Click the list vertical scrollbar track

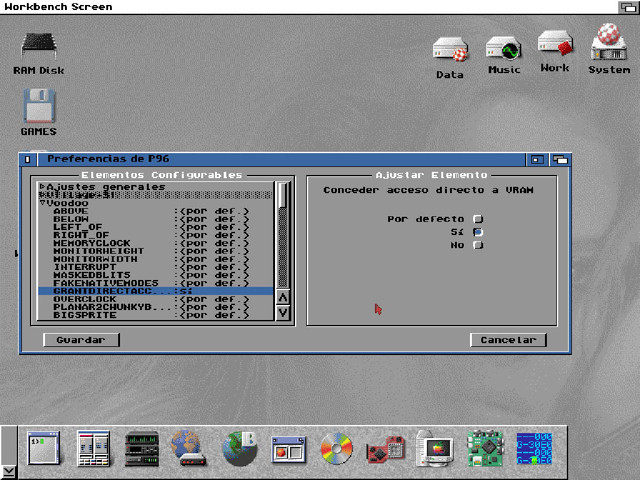[283, 247]
